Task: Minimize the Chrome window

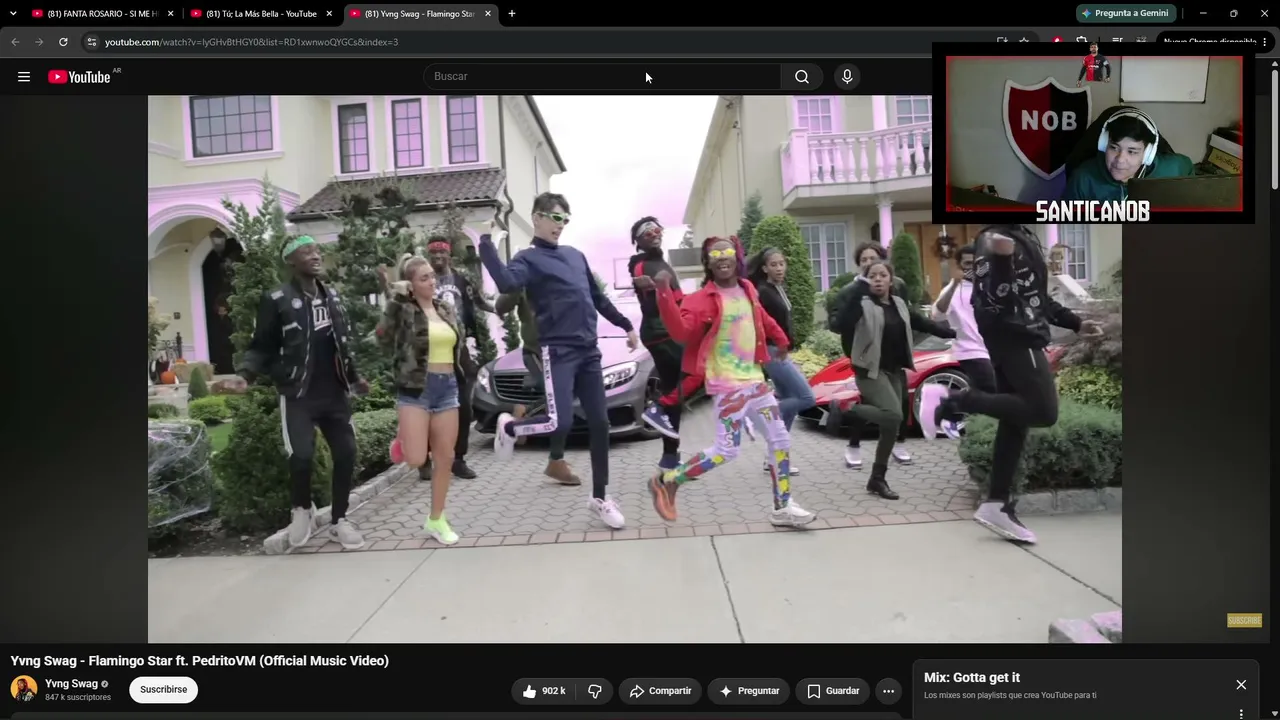Action: (x=1203, y=13)
